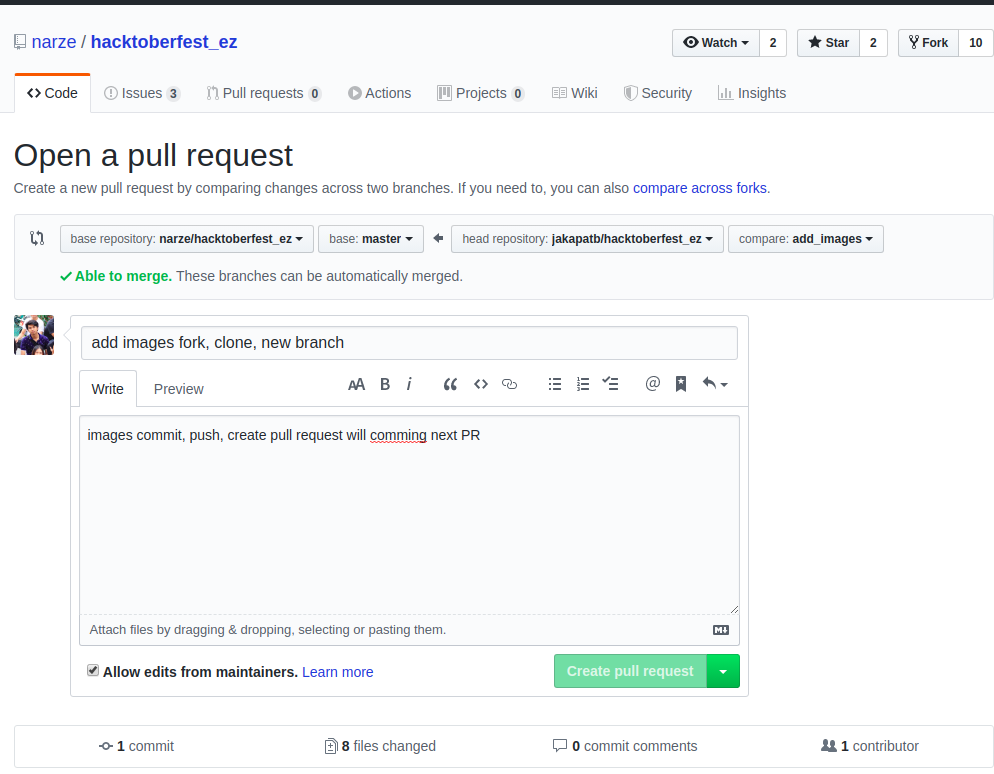Insert a numbered list
This screenshot has height=774, width=994.
[583, 384]
